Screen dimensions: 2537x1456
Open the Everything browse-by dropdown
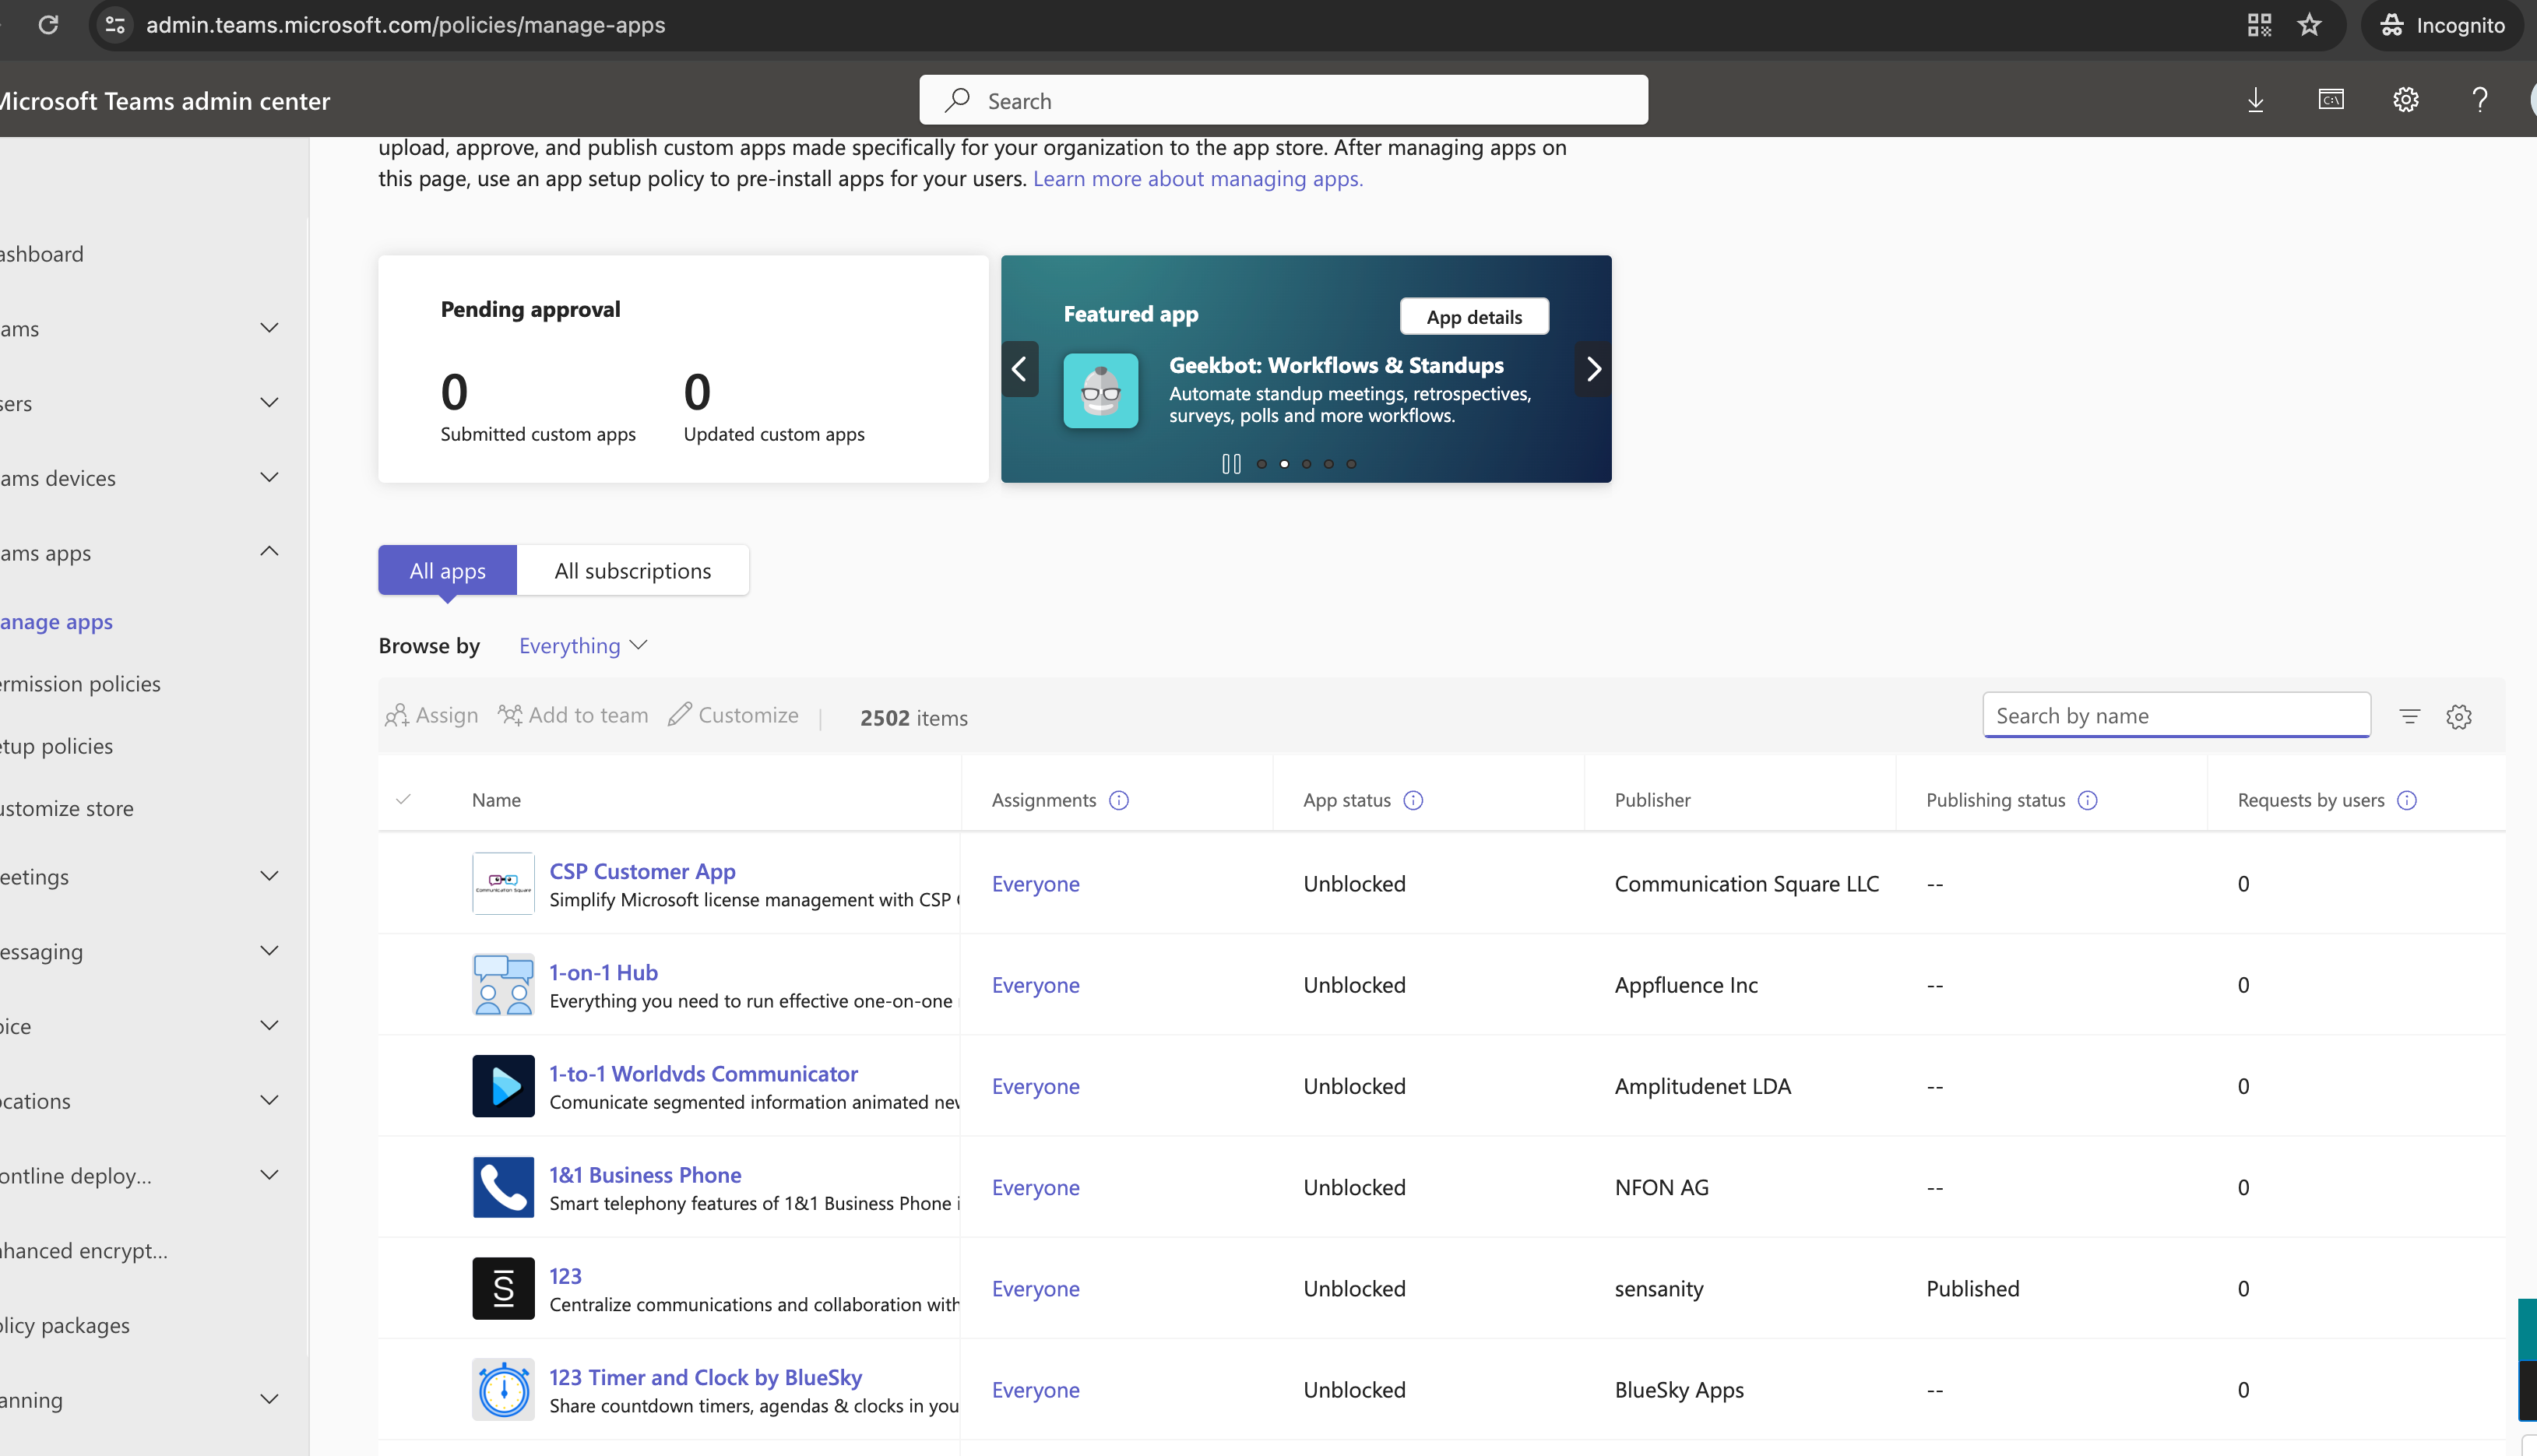click(583, 645)
